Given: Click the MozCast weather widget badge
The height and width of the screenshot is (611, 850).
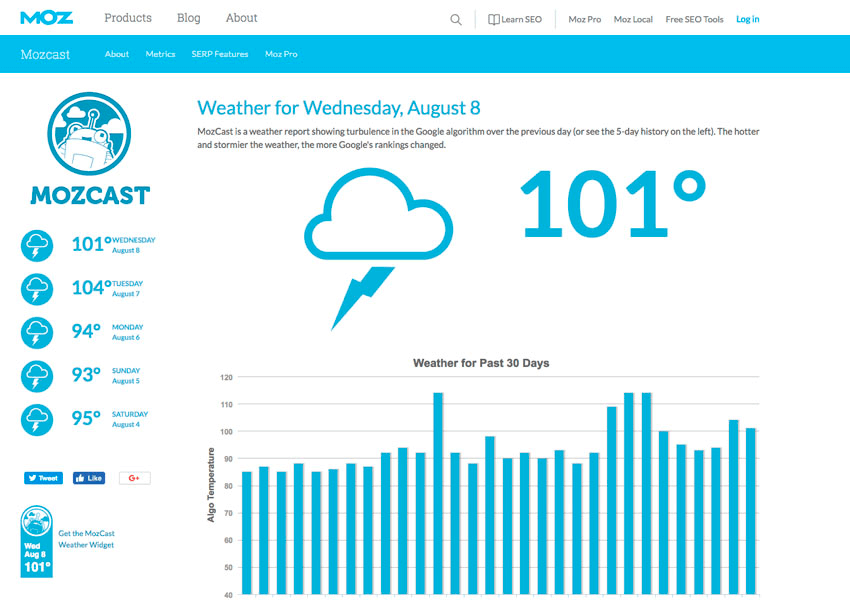Looking at the screenshot, I should point(36,541).
